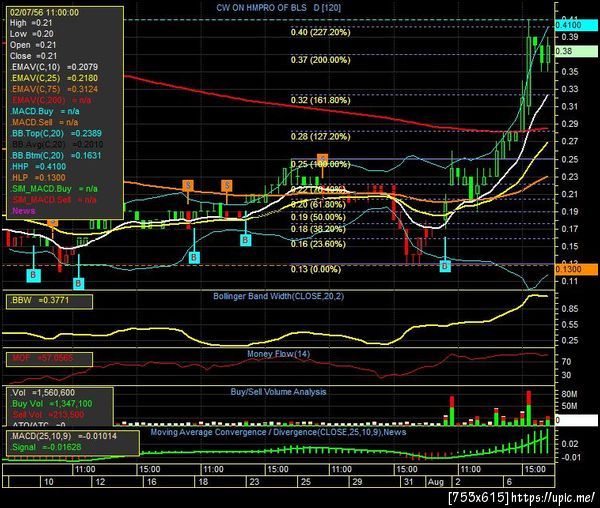Viewport: 600px width, 508px height.
Task: Click the 0.13 (0.00%) Fibonacci label
Action: [x=315, y=269]
